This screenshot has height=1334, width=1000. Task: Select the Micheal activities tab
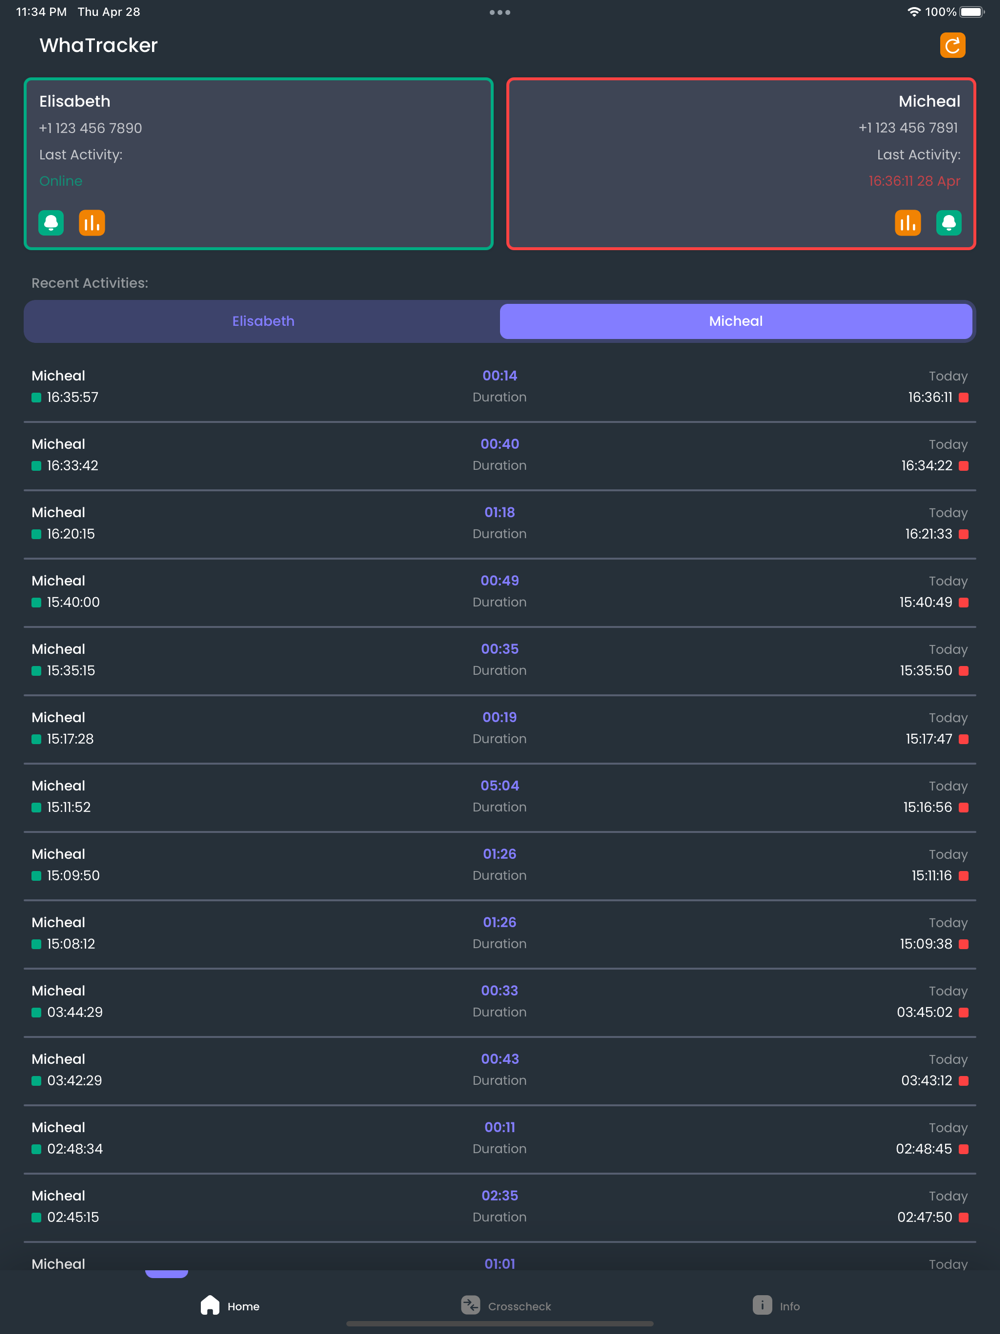tap(736, 321)
